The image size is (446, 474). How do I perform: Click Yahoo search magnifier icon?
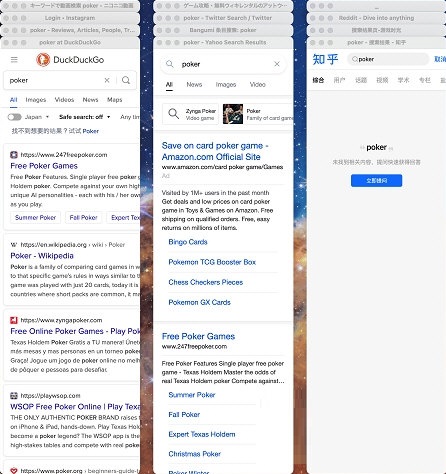[x=170, y=64]
